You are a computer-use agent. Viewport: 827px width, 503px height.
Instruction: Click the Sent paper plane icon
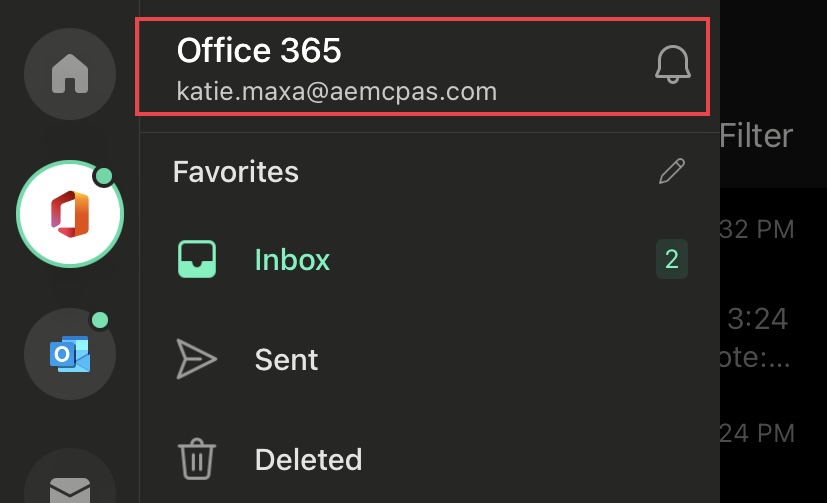196,359
